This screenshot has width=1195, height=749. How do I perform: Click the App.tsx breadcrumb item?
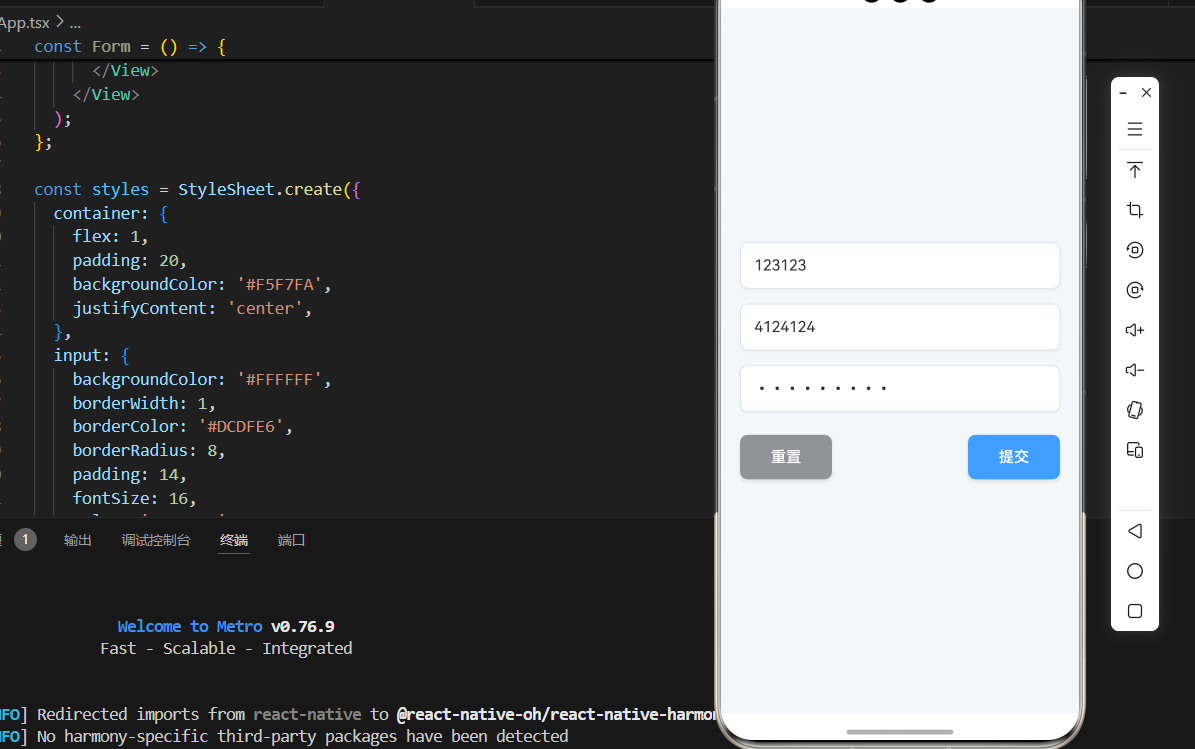click(24, 23)
